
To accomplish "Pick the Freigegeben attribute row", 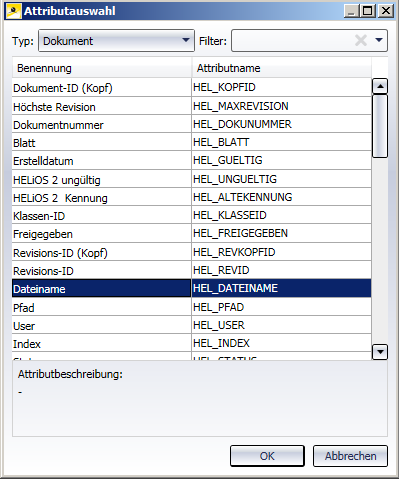I will [192, 233].
